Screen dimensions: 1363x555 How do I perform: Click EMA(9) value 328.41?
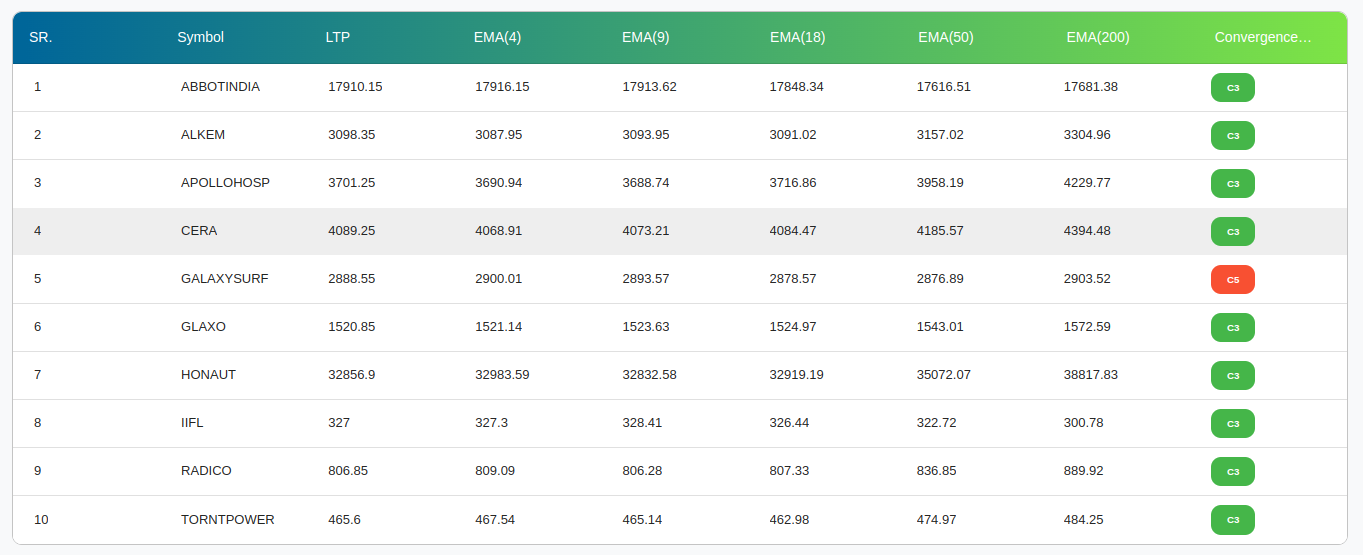pyautogui.click(x=642, y=423)
